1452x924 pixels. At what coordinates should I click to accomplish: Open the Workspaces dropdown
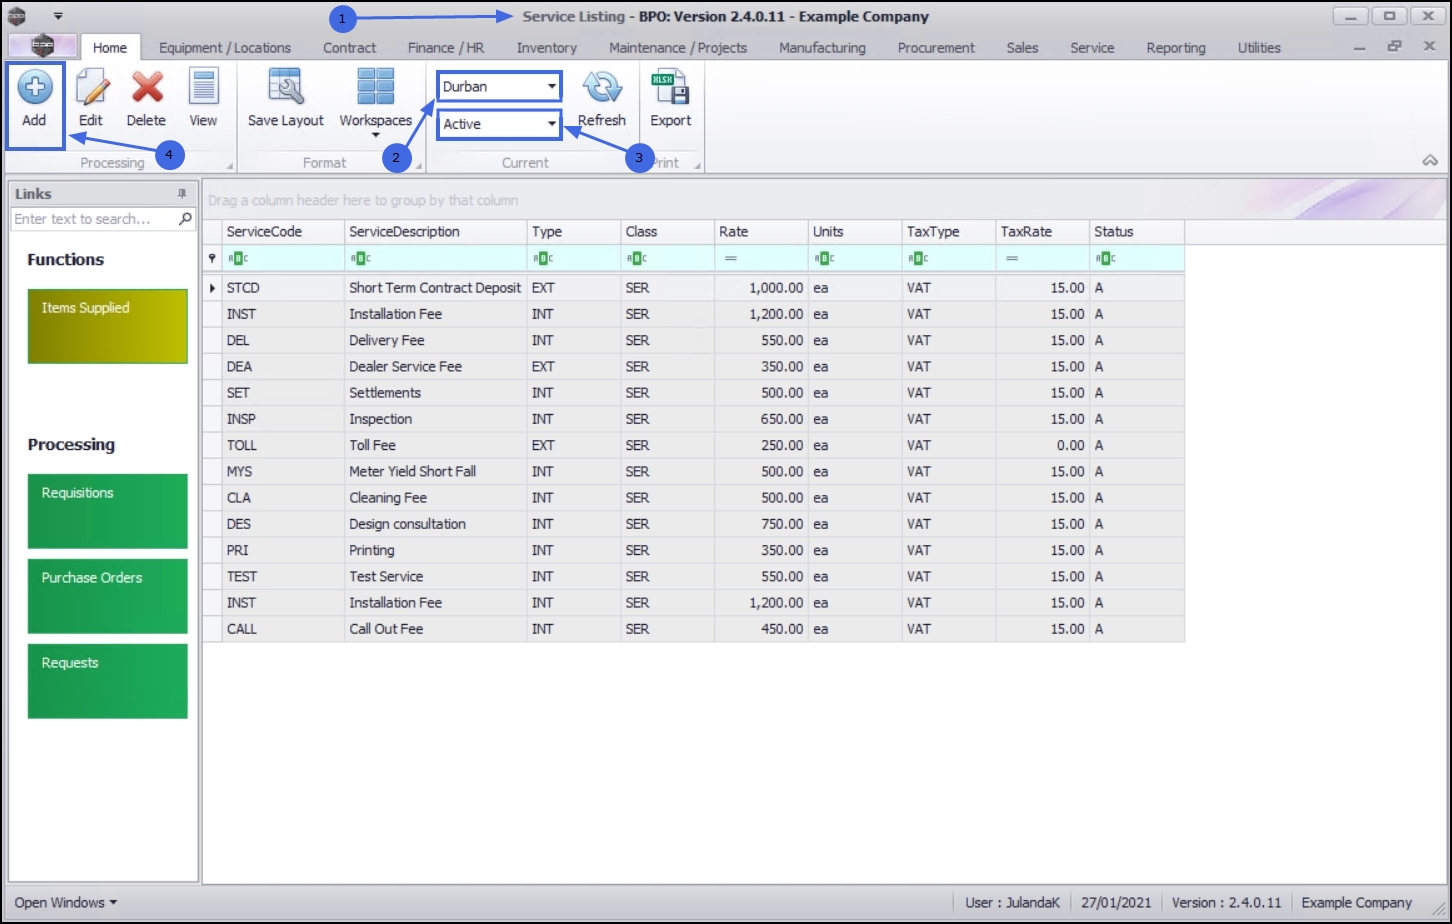pos(376,100)
